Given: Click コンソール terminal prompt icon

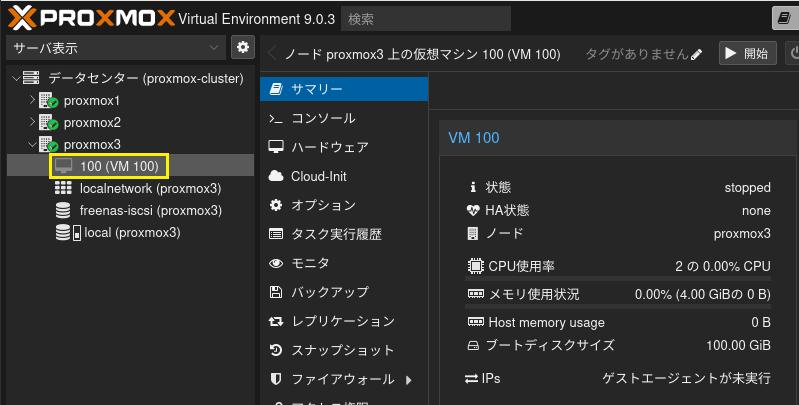Looking at the screenshot, I should pos(276,119).
